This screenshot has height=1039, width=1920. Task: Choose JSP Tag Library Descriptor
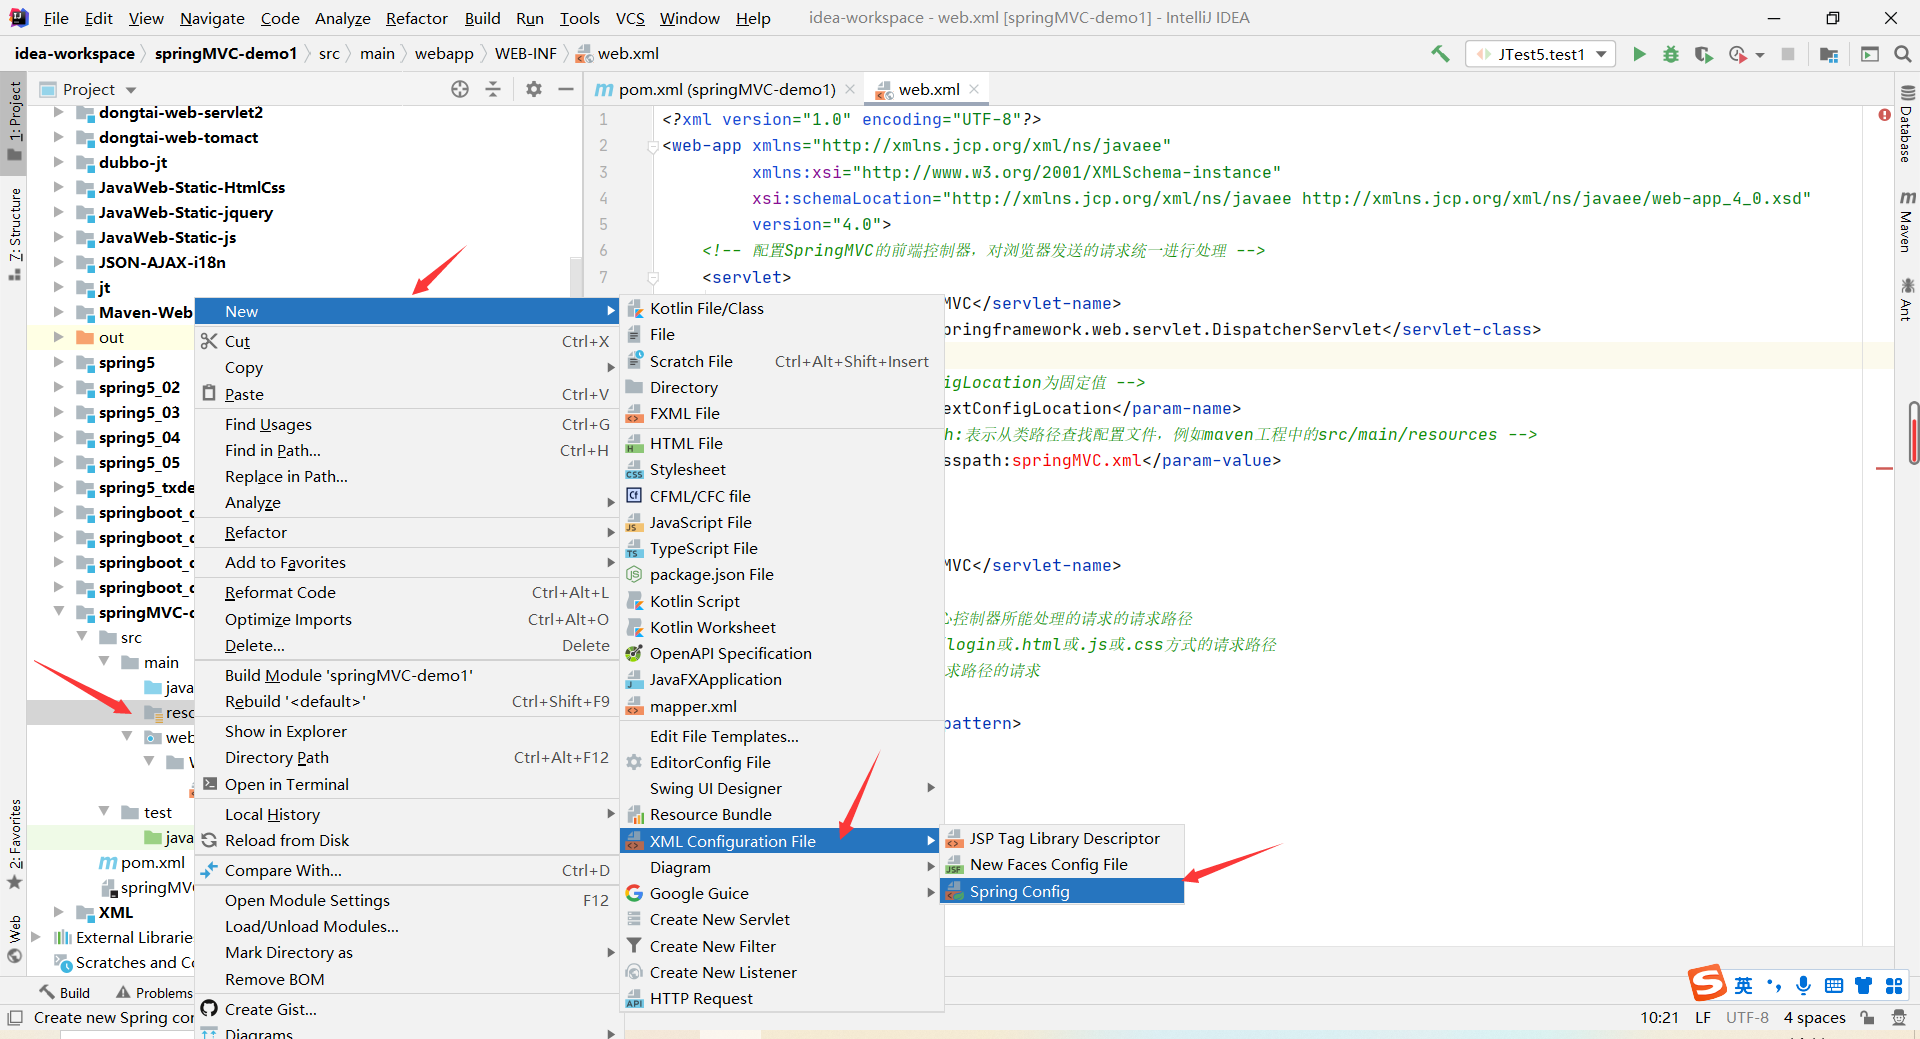1063,838
